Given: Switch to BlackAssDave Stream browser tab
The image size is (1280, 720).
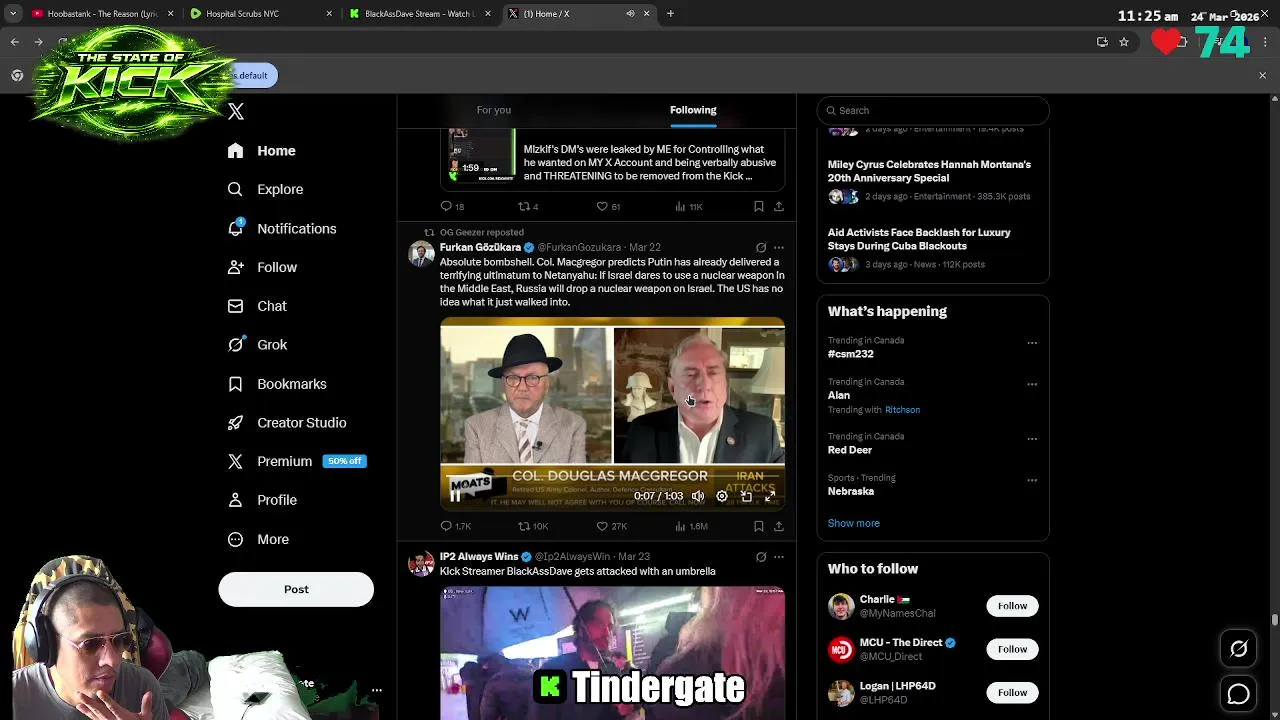Looking at the screenshot, I should pos(420,14).
